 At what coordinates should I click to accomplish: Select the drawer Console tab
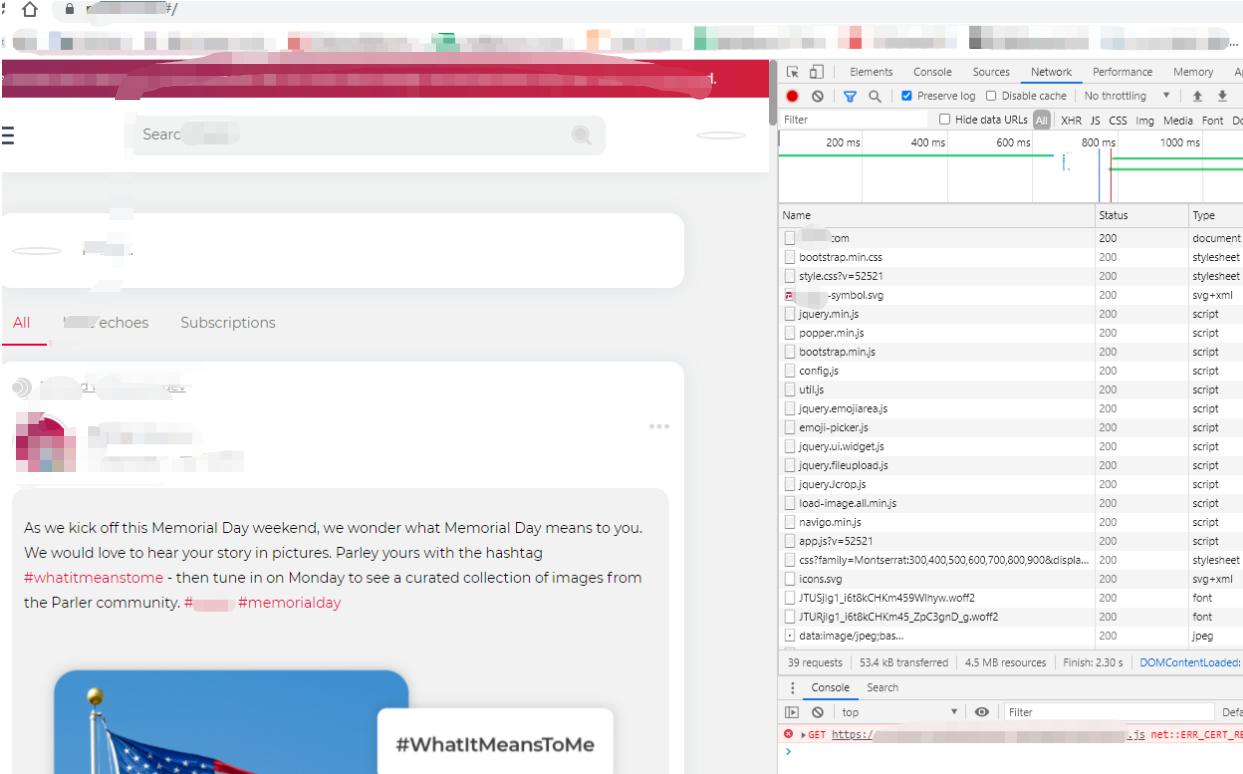(x=830, y=688)
